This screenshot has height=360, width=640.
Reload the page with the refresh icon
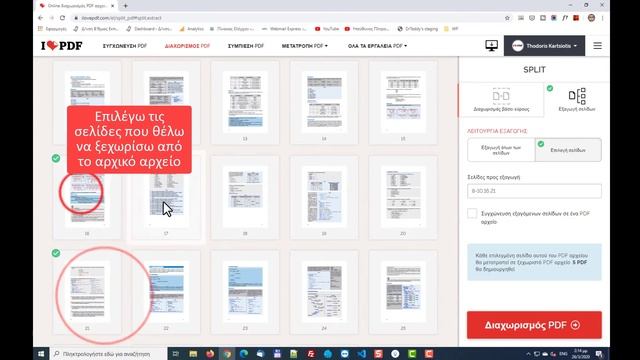(x=62, y=18)
